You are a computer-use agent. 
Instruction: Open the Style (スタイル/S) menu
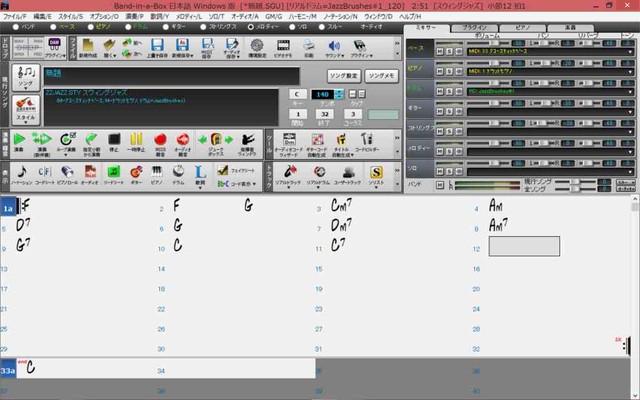tap(70, 17)
